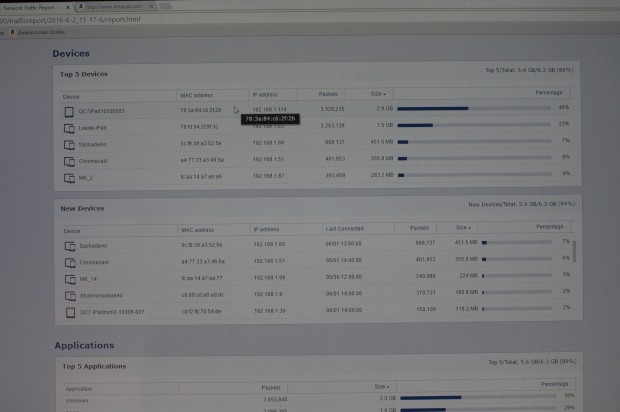620x412 pixels.
Task: Click the MAC address header in Top 5 Devices
Action: coord(198,94)
